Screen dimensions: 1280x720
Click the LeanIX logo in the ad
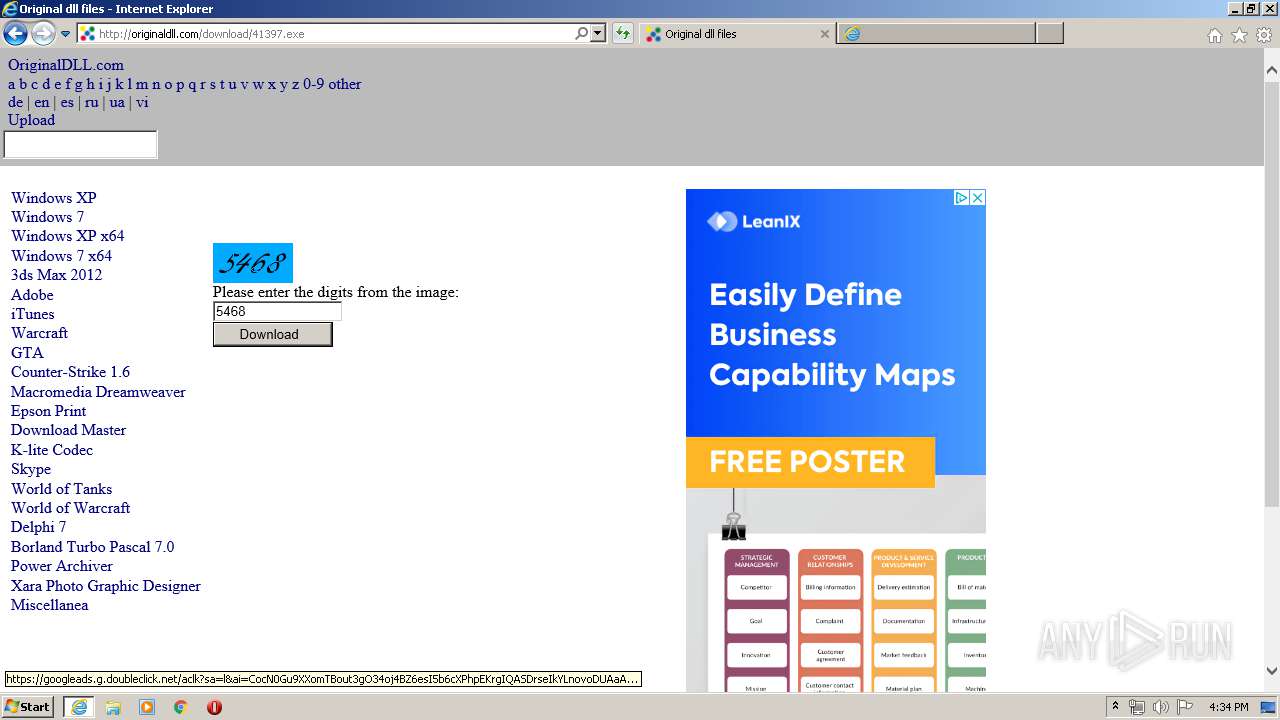click(754, 222)
